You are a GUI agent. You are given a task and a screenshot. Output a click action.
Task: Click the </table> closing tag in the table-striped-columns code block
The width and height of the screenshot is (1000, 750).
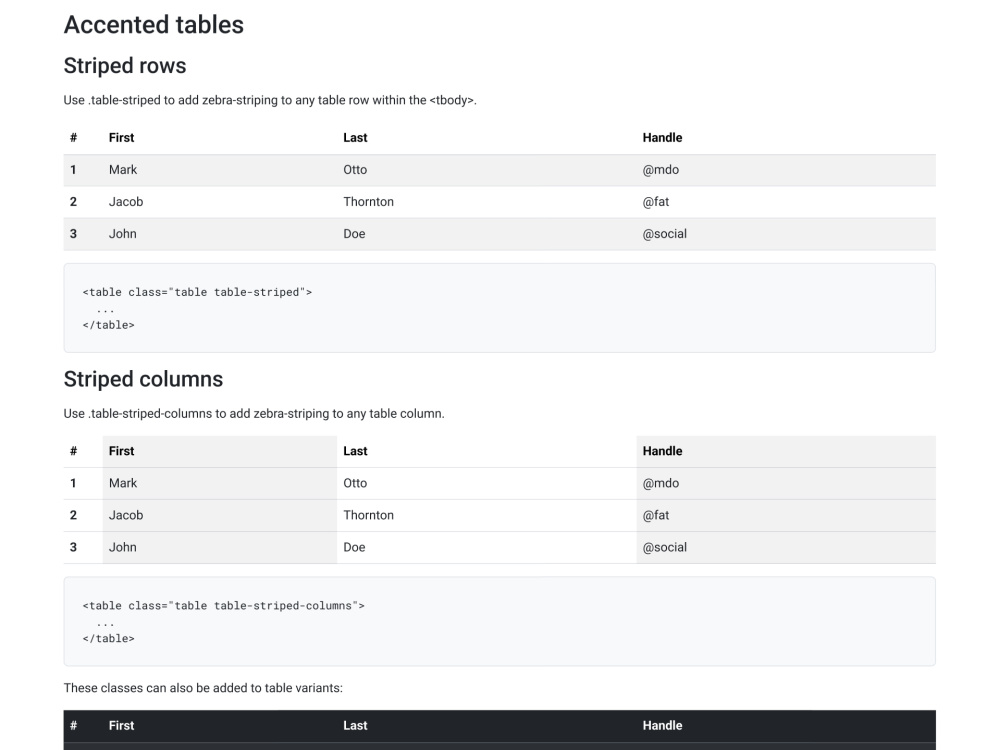pos(108,638)
